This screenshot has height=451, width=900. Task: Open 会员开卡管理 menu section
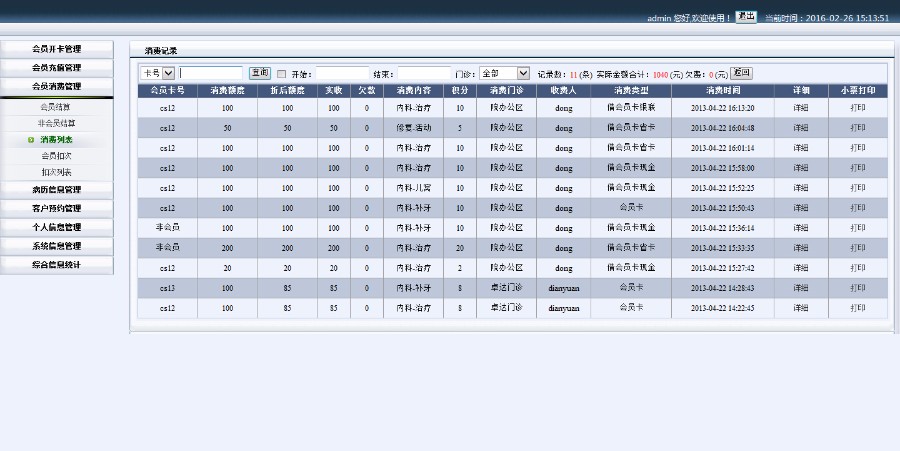click(x=57, y=49)
